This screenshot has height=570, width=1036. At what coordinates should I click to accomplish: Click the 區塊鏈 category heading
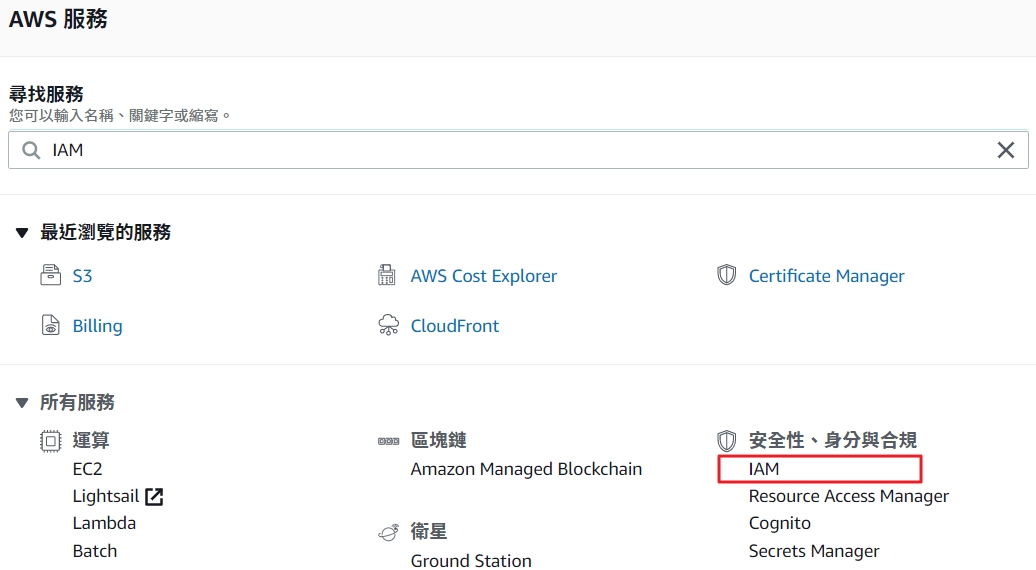(x=439, y=441)
